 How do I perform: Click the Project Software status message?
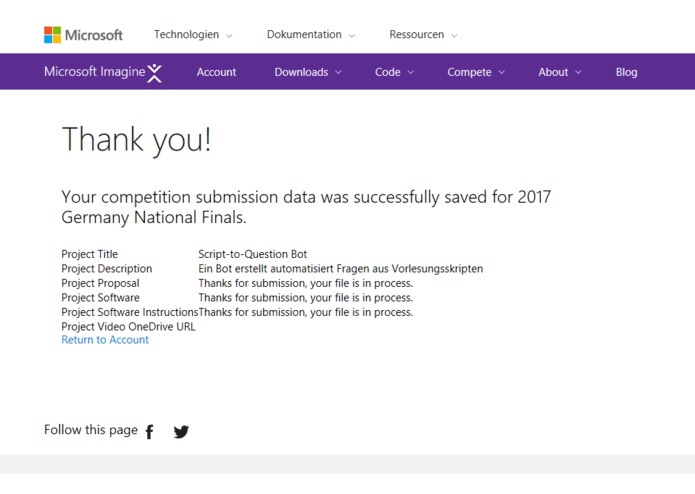(305, 298)
